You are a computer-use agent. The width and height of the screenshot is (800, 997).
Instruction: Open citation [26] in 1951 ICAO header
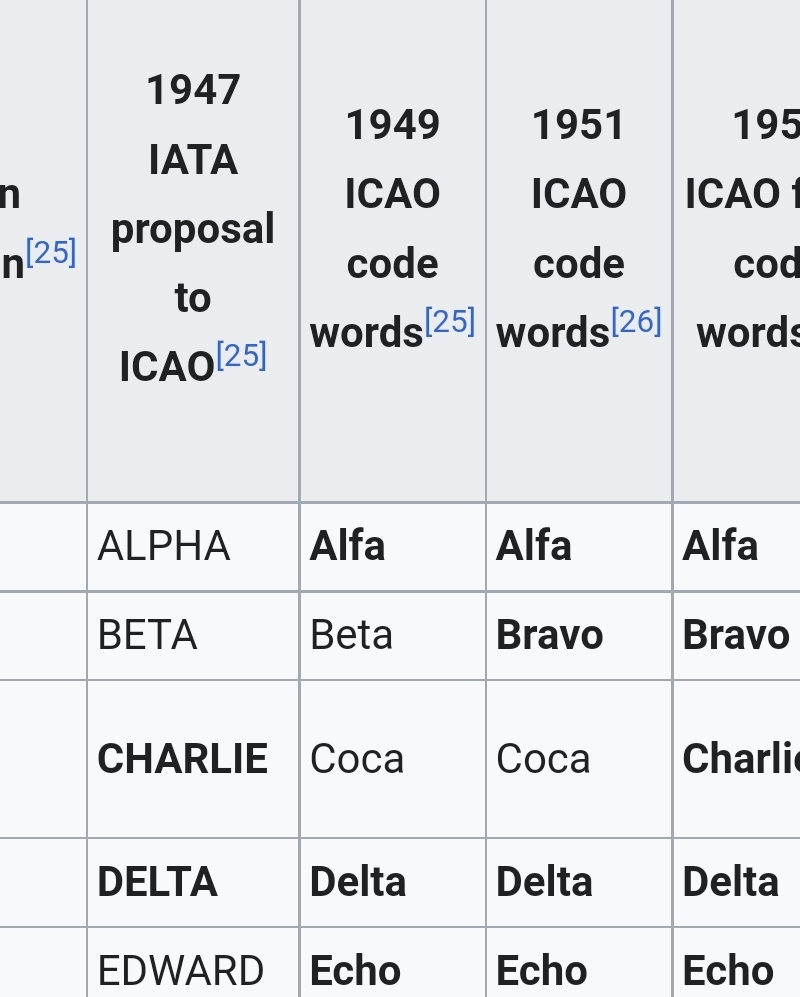(x=637, y=320)
